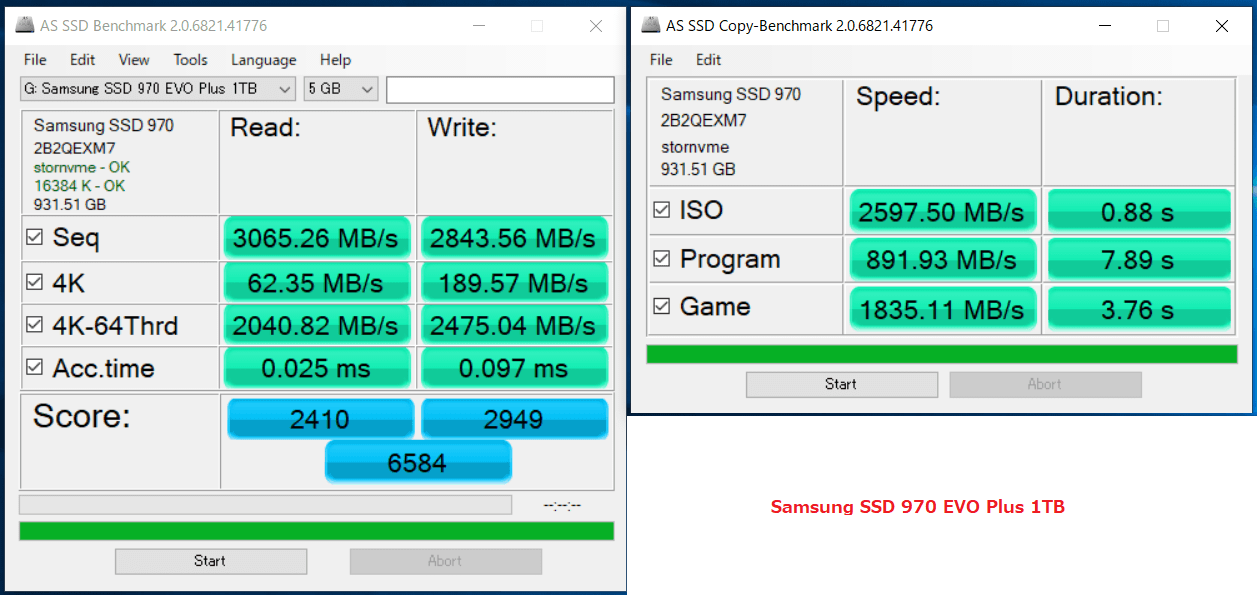Toggle the Program copy test checkbox
The height and width of the screenshot is (595, 1257).
661,259
